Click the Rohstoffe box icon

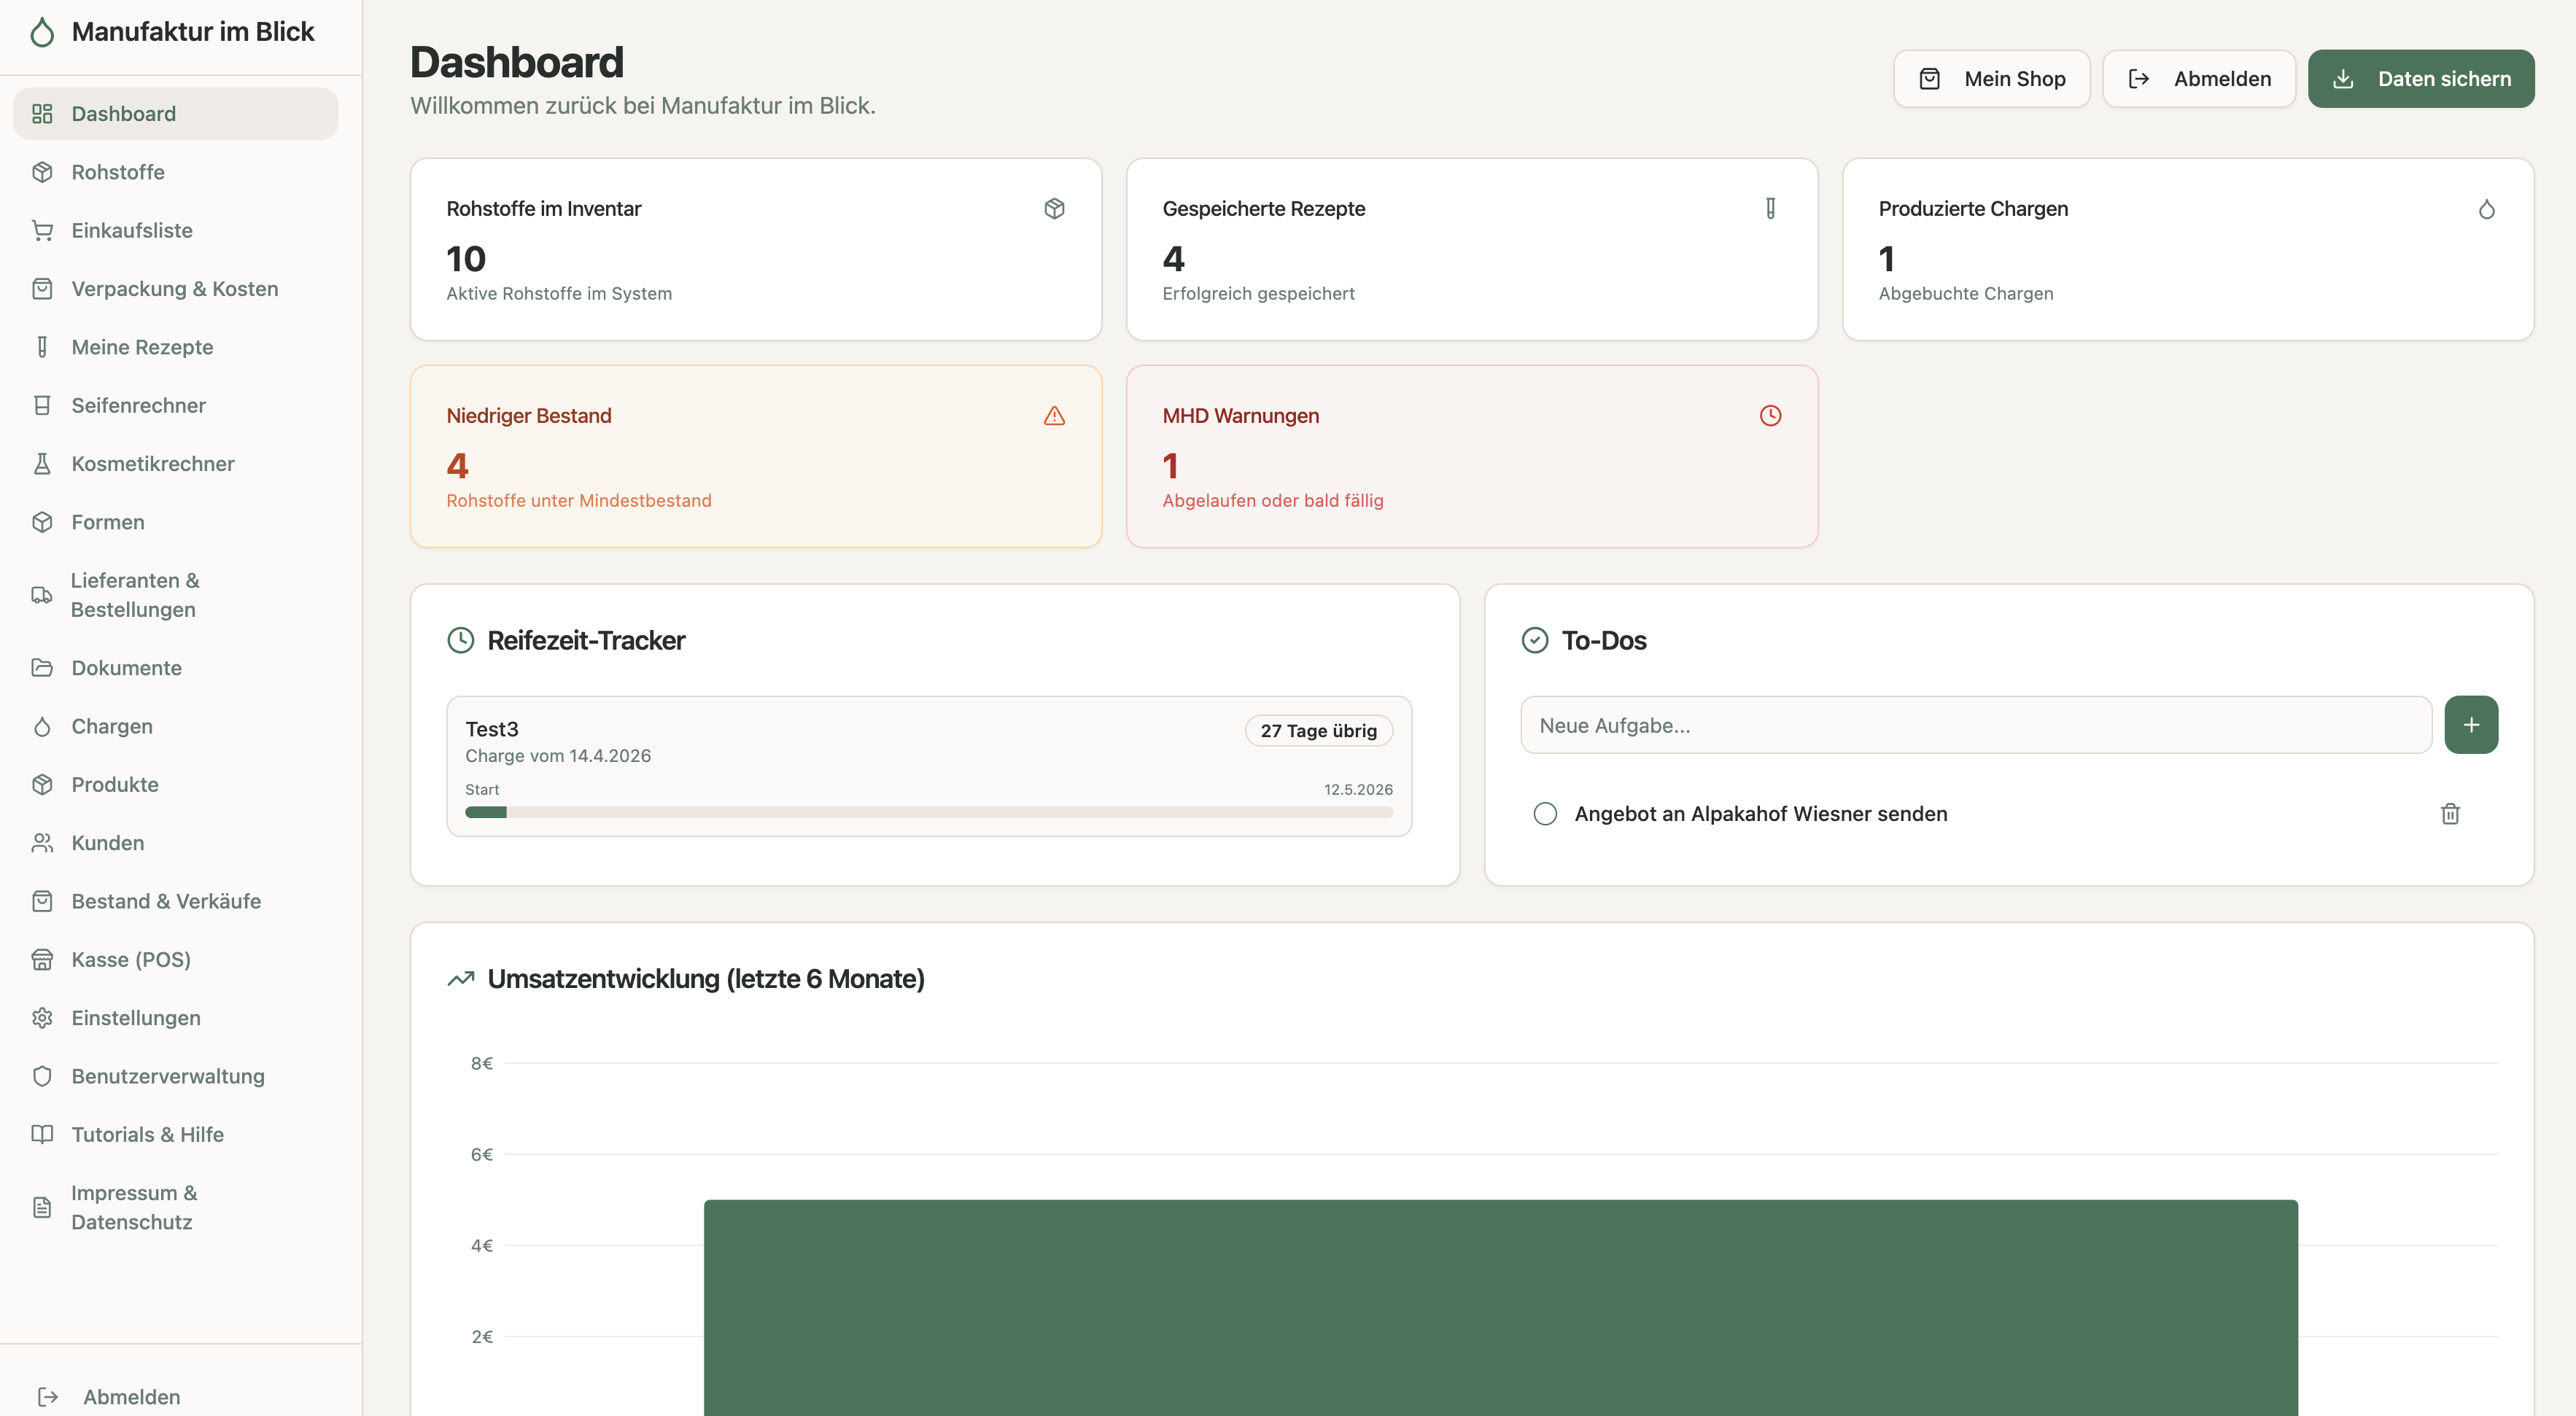42,172
